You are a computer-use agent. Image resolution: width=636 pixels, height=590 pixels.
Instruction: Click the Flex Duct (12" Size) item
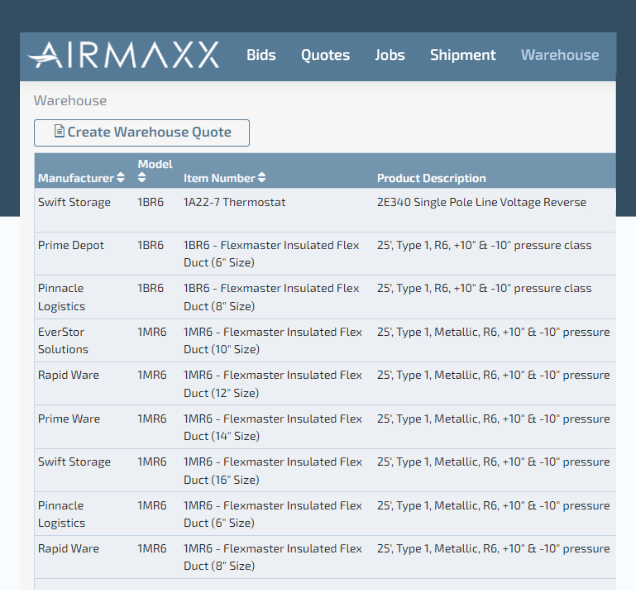pyautogui.click(x=272, y=384)
